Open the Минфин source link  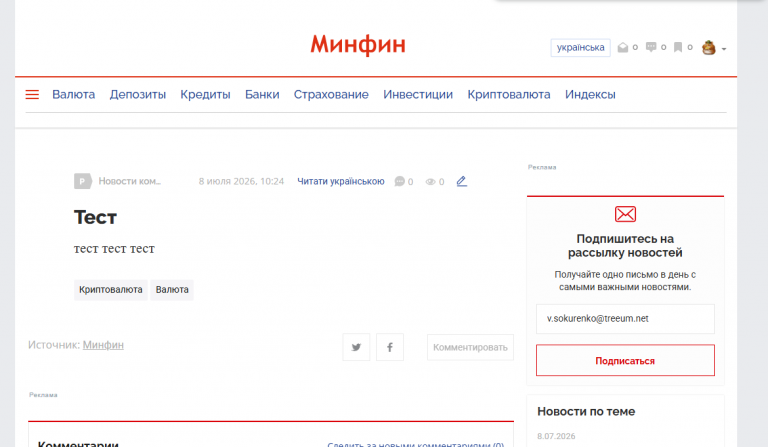coord(103,345)
